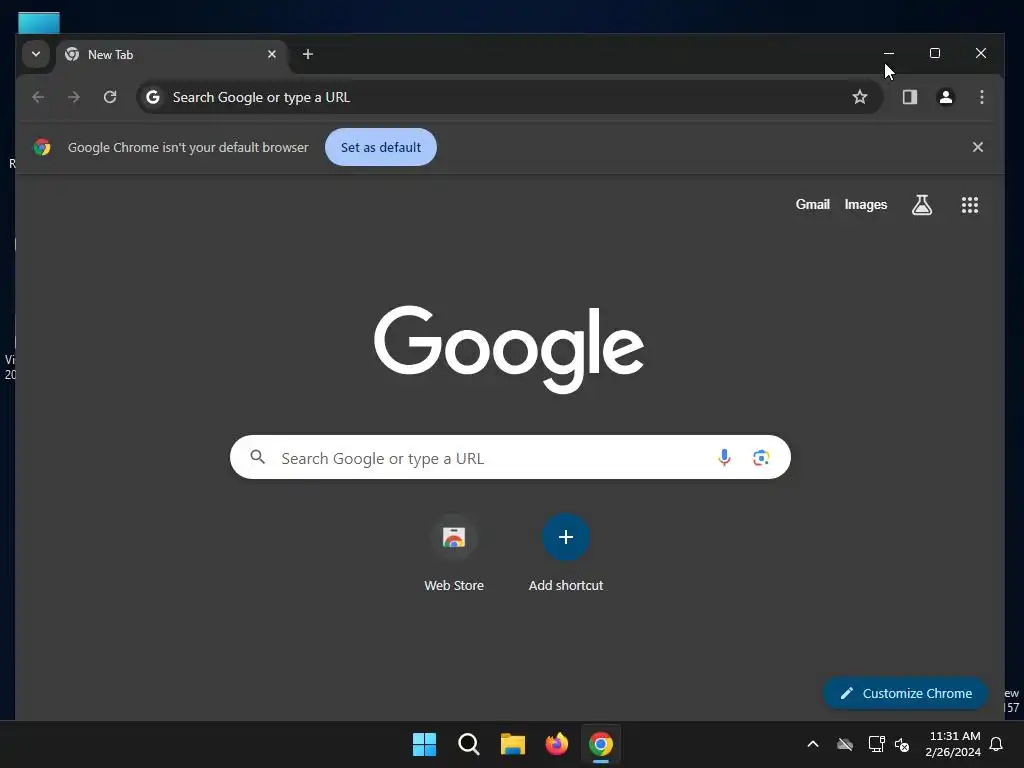Open the clock showing 11:31 AM

[x=953, y=744]
